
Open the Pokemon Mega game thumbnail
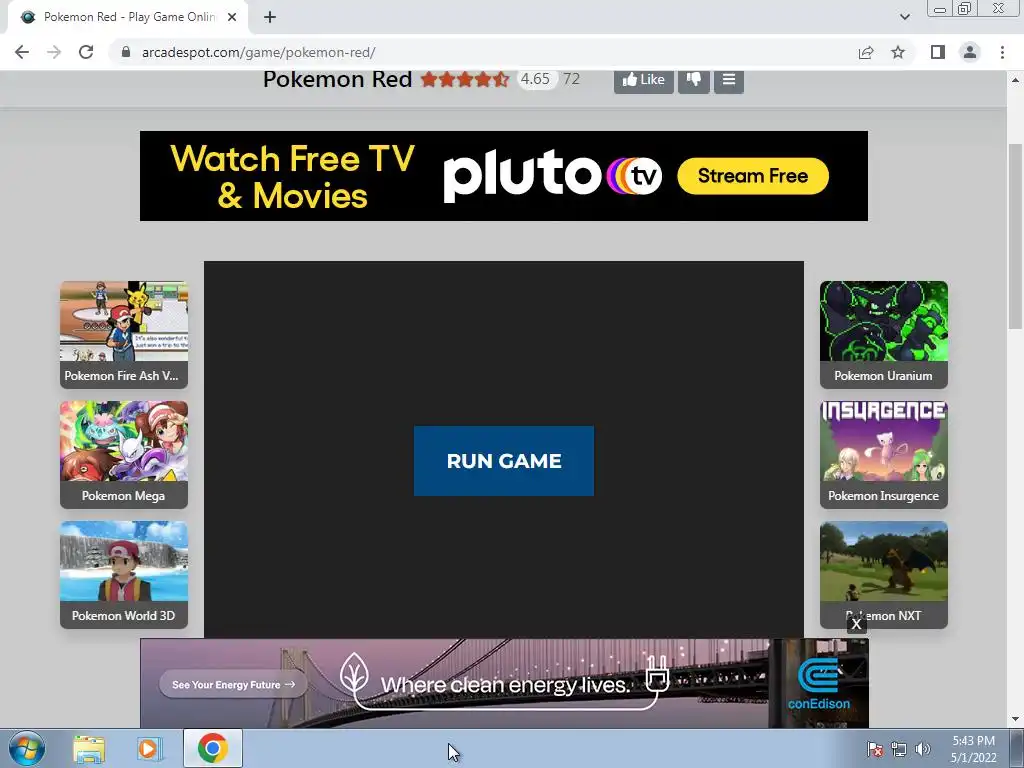tap(124, 455)
